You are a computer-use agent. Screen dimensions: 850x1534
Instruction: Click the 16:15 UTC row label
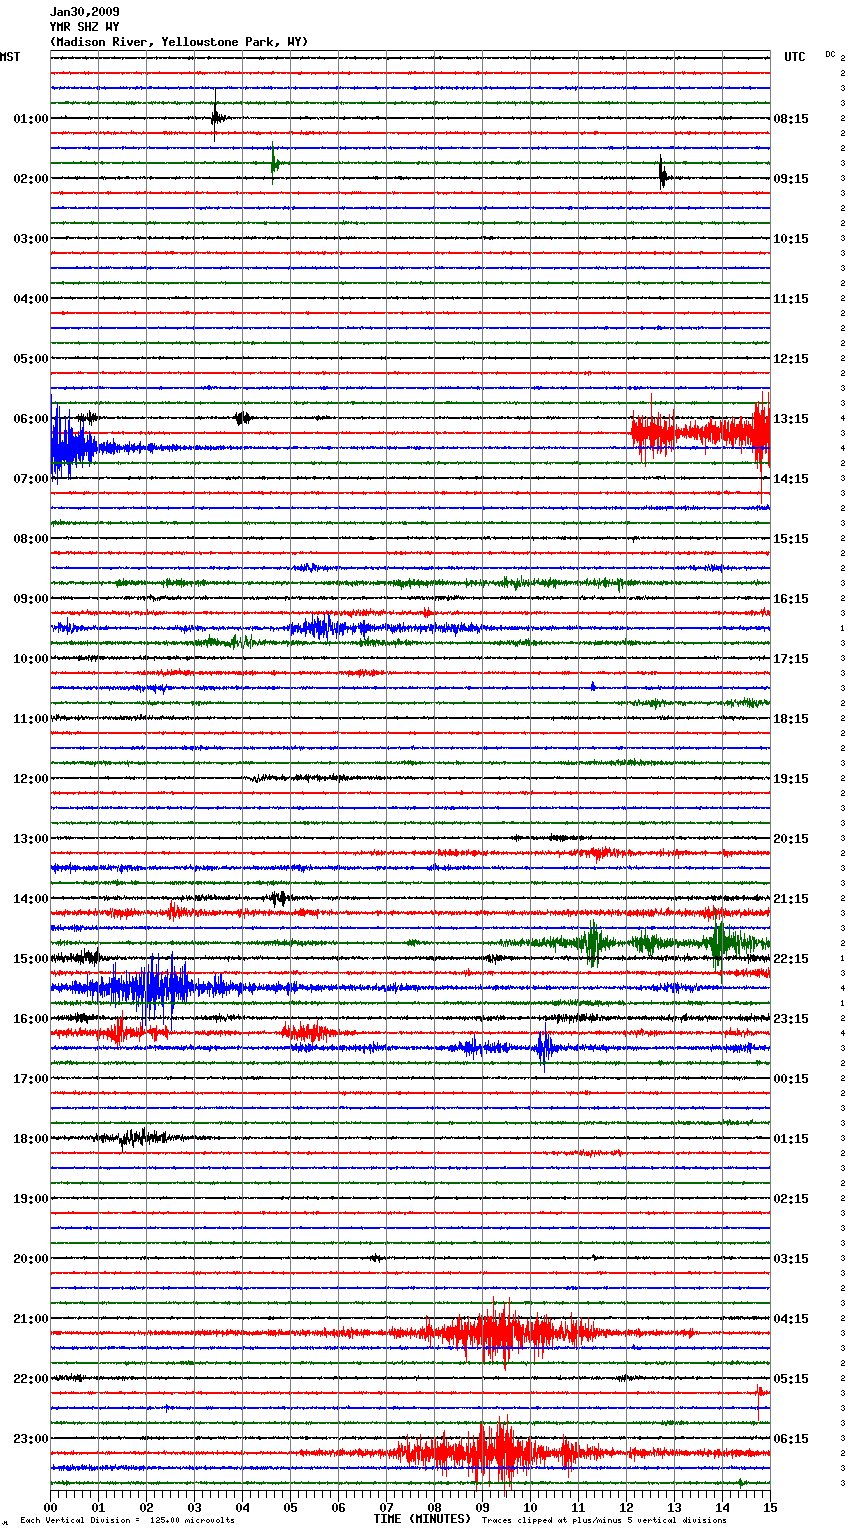(x=791, y=599)
